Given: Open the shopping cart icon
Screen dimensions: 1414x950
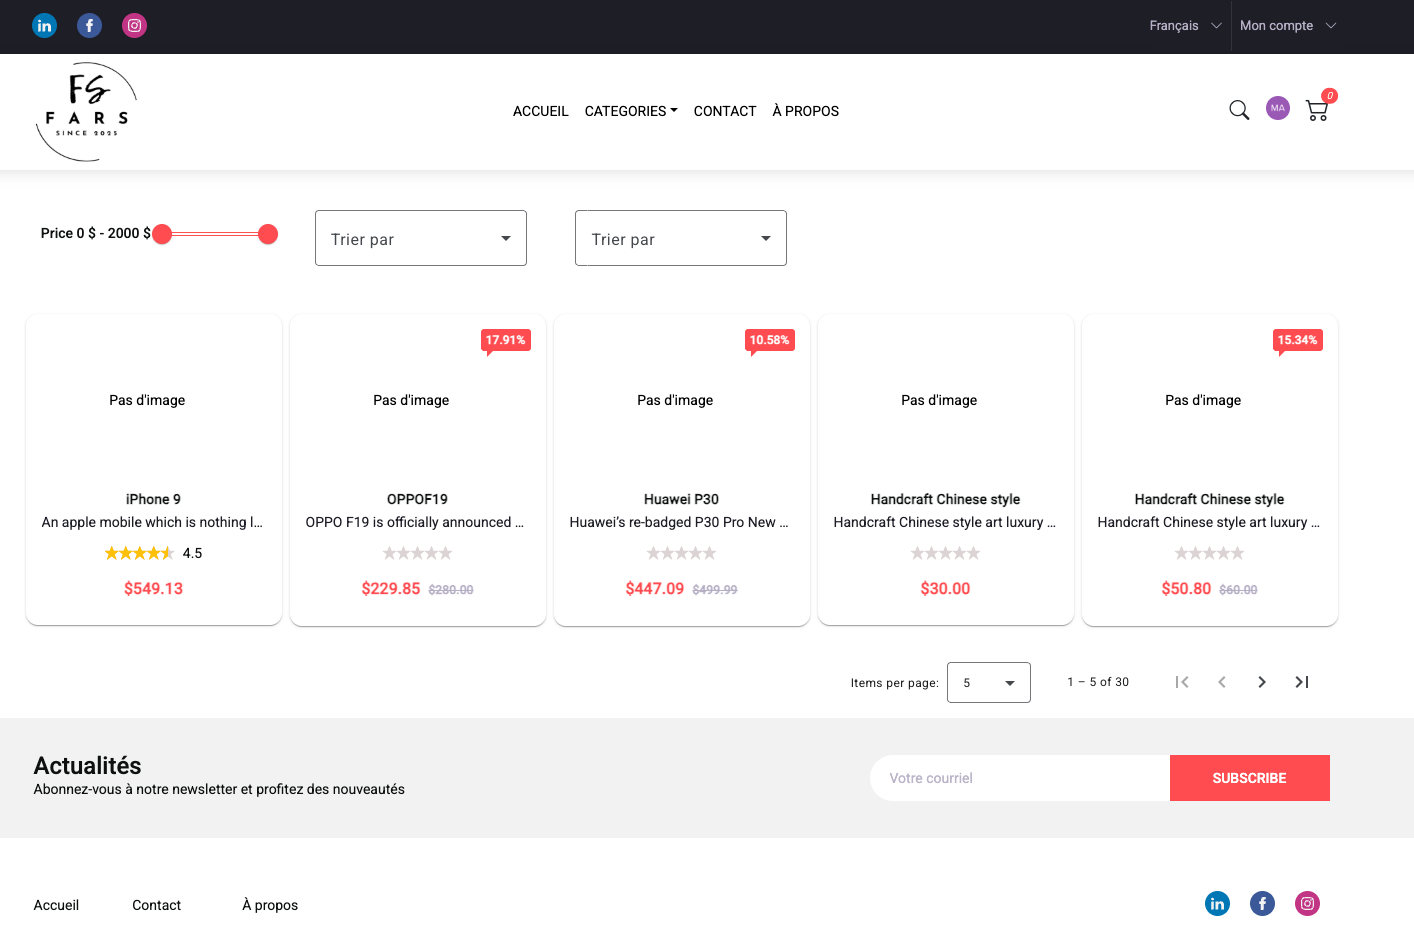Looking at the screenshot, I should pyautogui.click(x=1317, y=111).
